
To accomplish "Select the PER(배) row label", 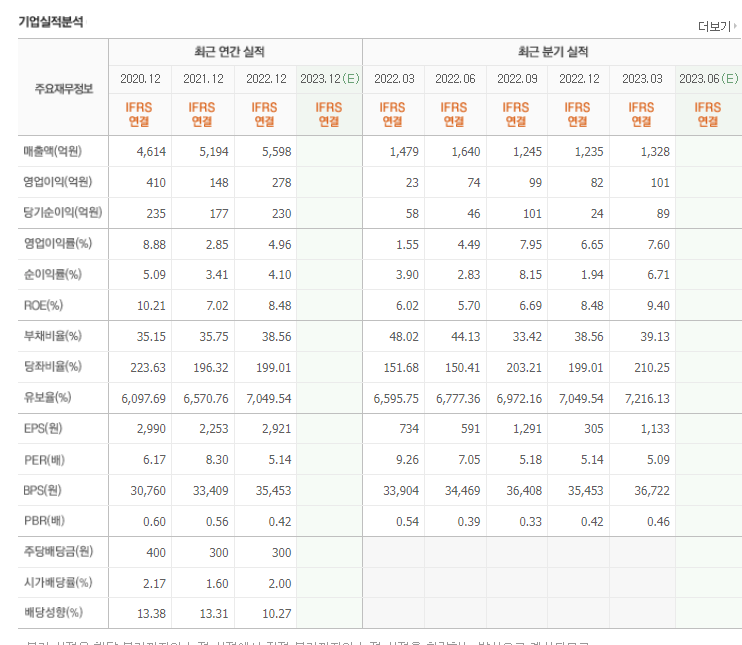I will click(x=44, y=459).
